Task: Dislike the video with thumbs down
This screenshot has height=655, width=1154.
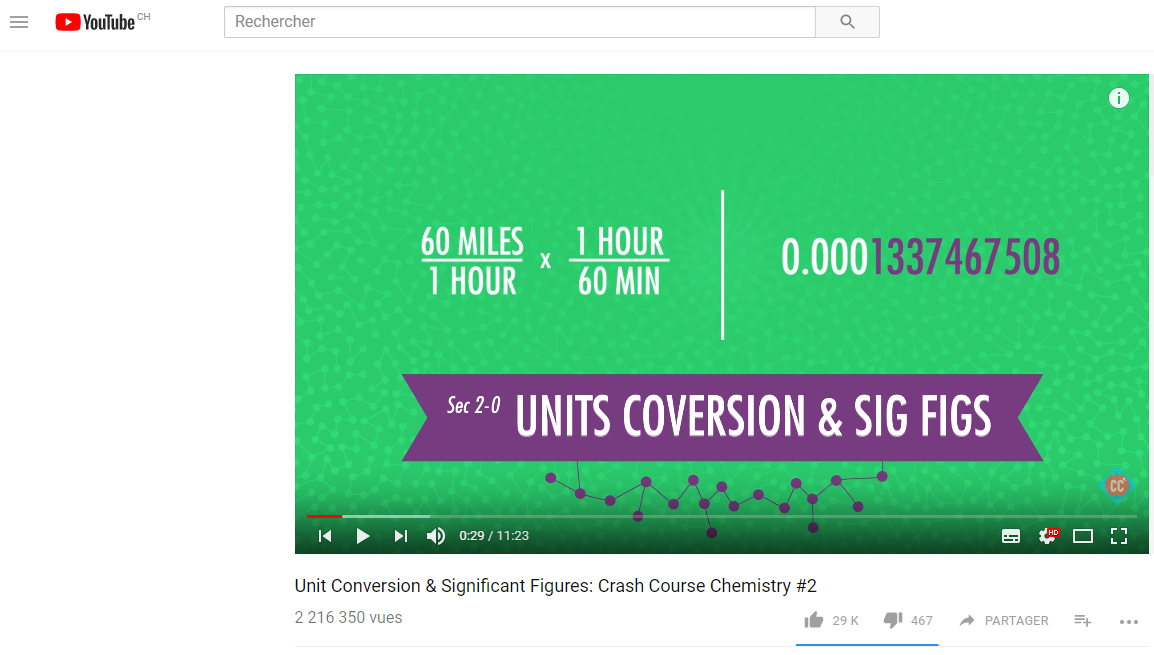Action: coord(893,620)
